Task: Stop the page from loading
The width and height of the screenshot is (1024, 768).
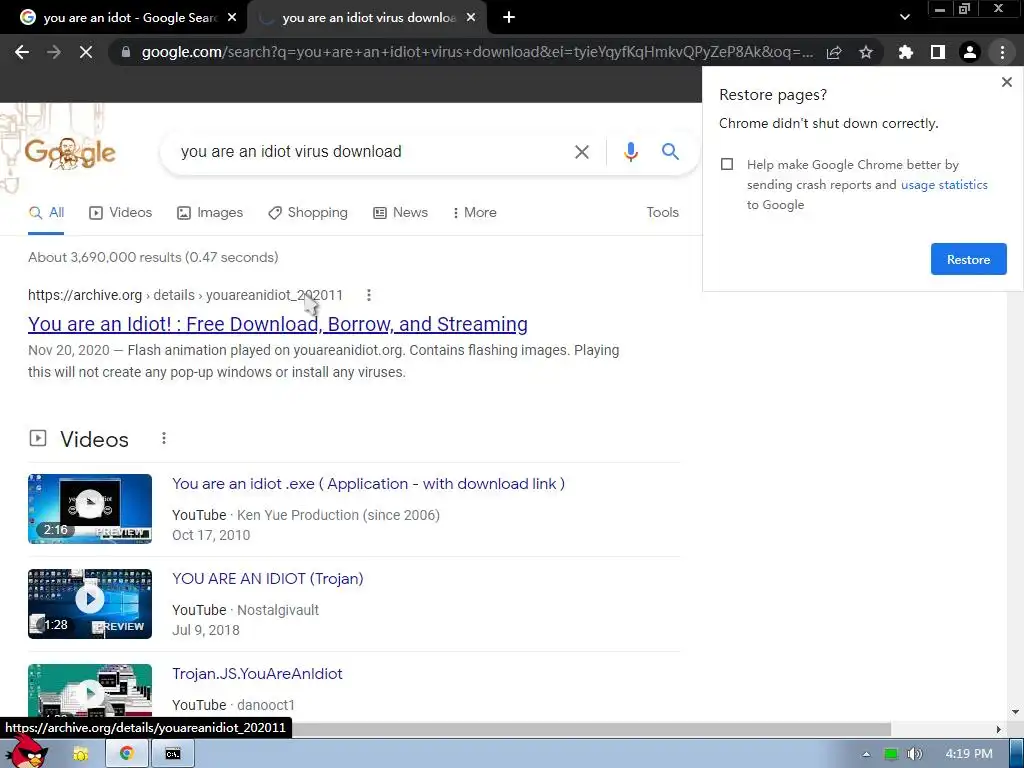Action: [86, 52]
